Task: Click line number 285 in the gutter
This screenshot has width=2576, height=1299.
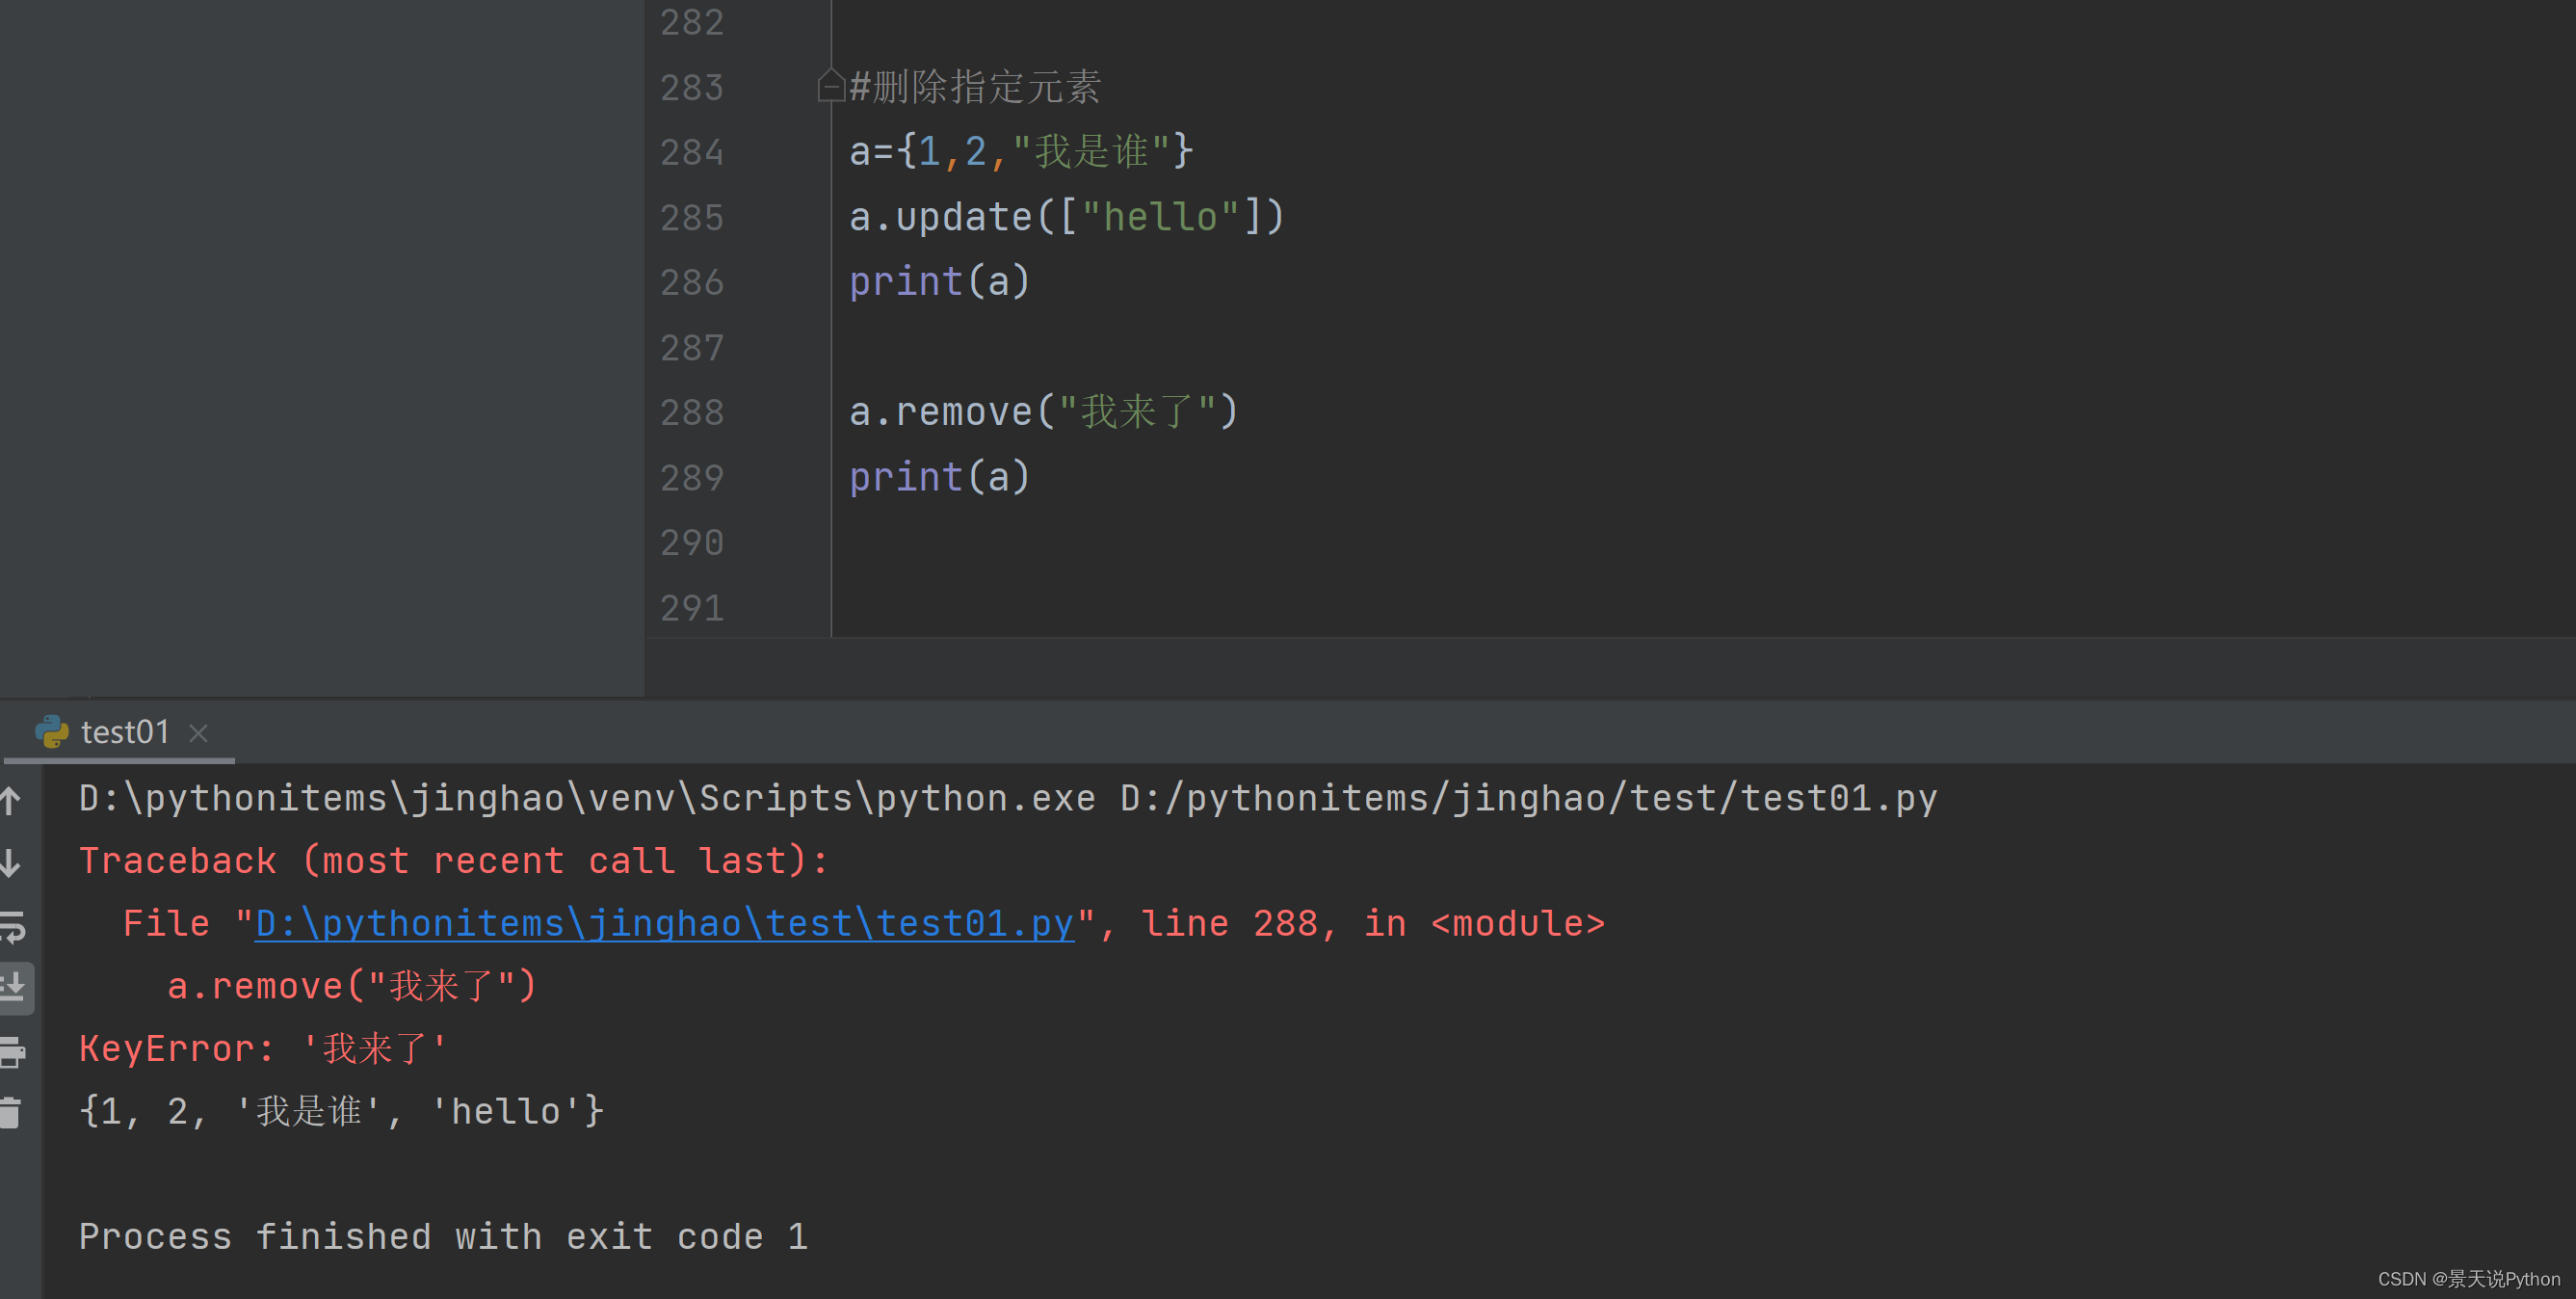Action: [x=692, y=217]
